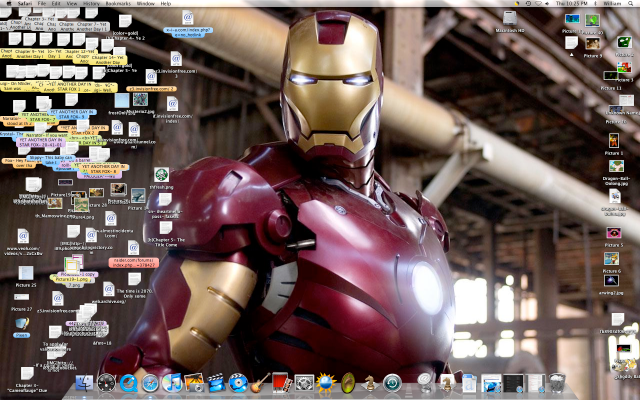This screenshot has width=640, height=400.
Task: Launch Safari compass icon in dock
Action: (x=150, y=383)
